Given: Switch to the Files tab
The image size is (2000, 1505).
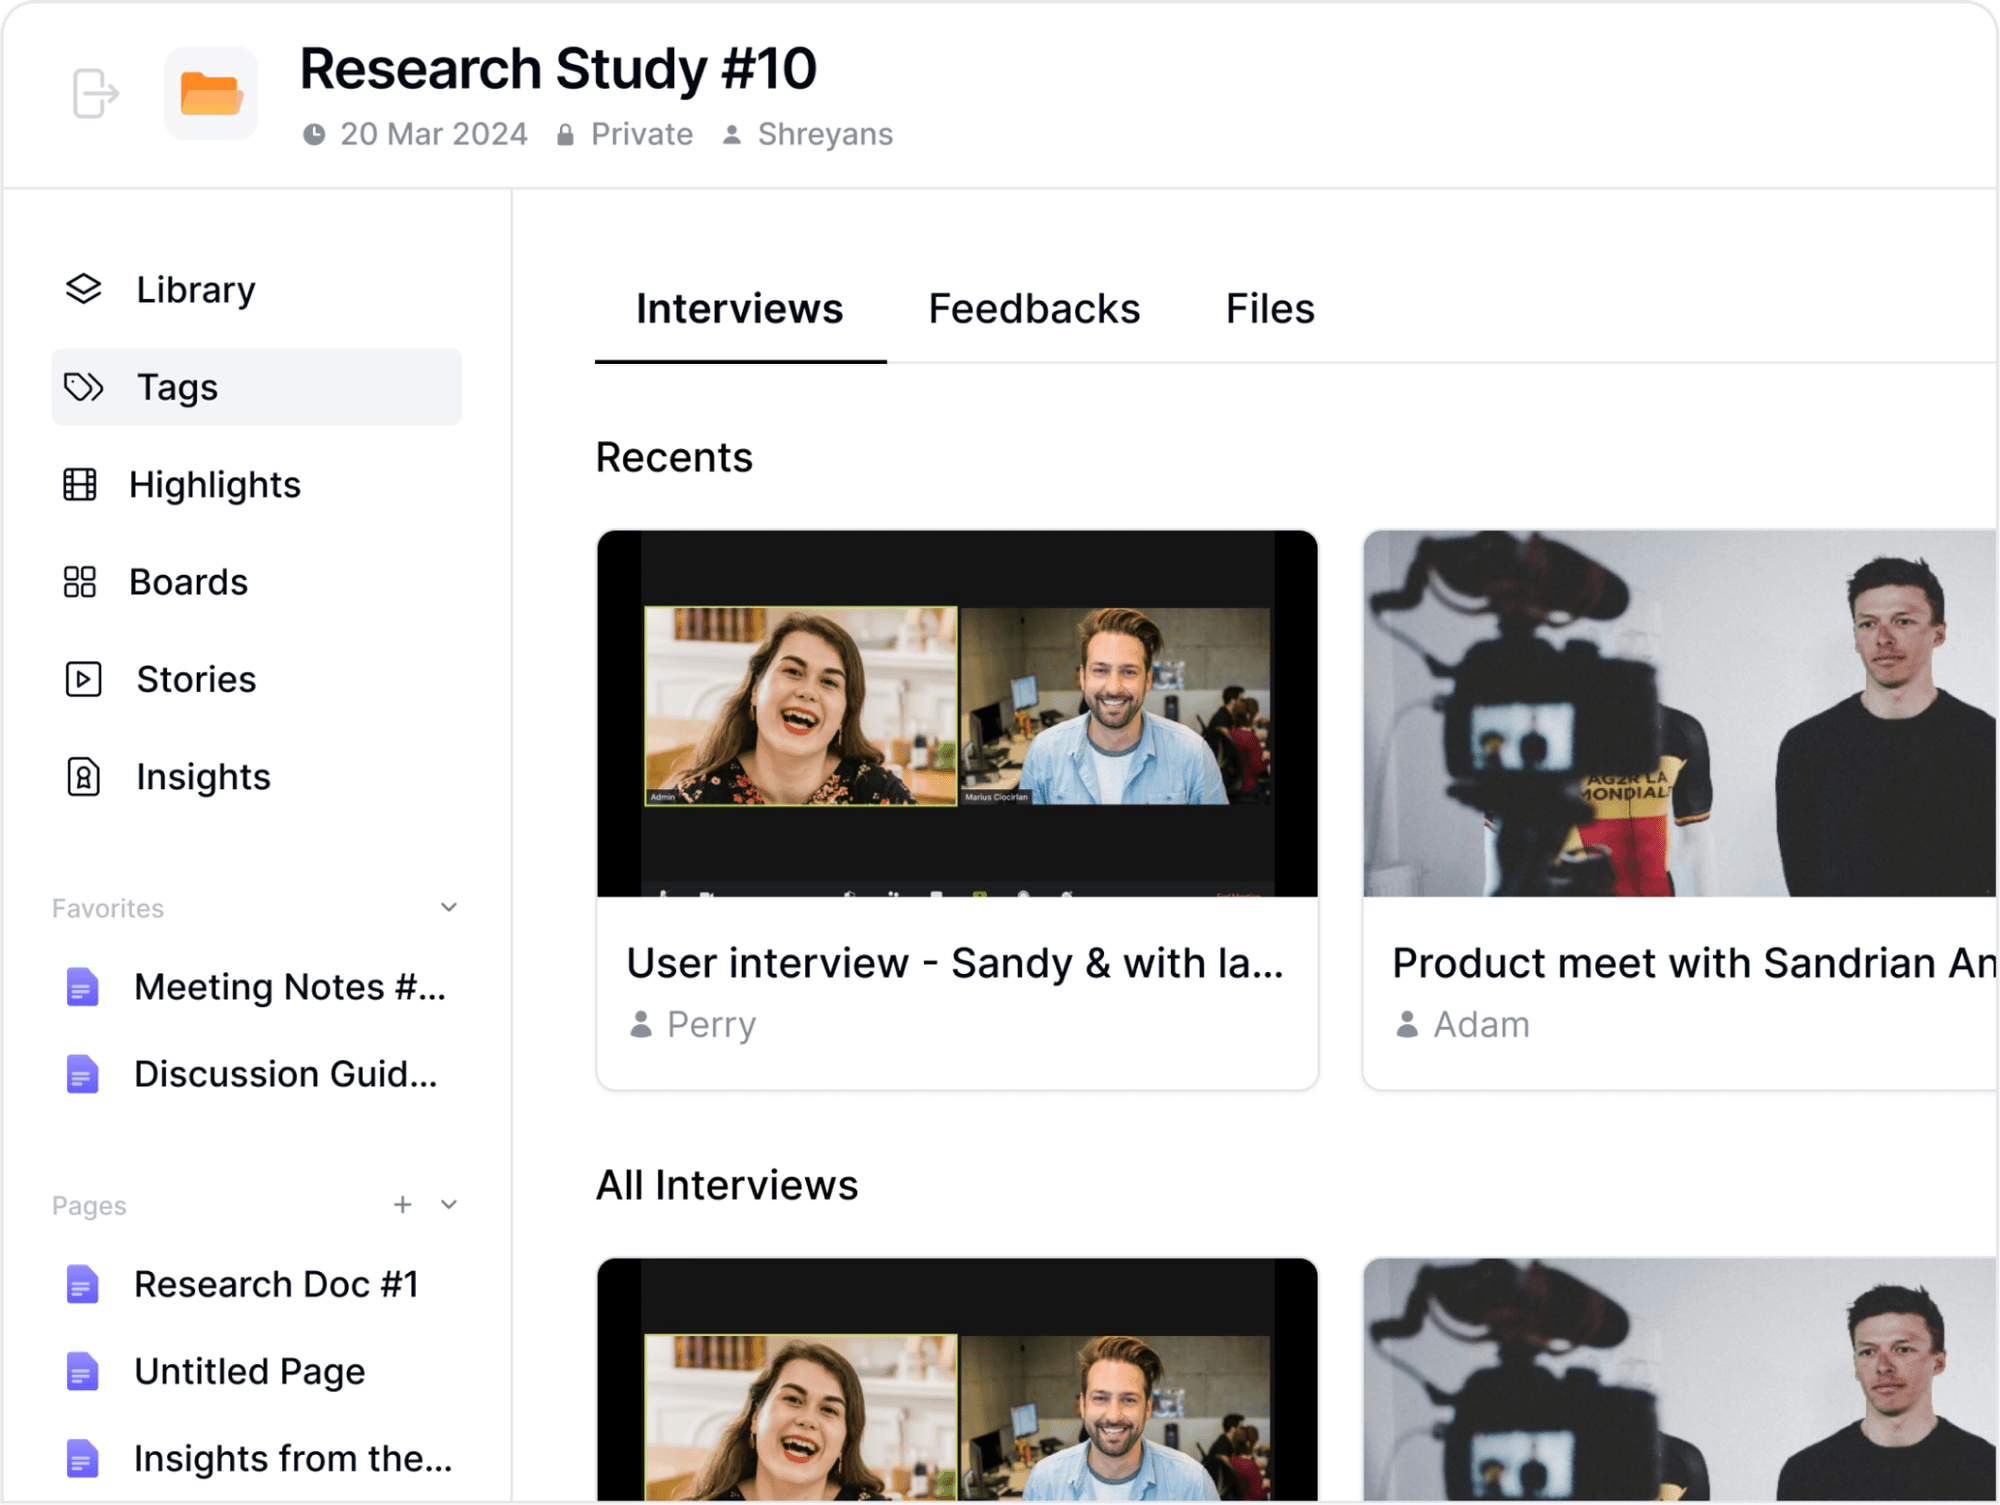Looking at the screenshot, I should point(1269,309).
